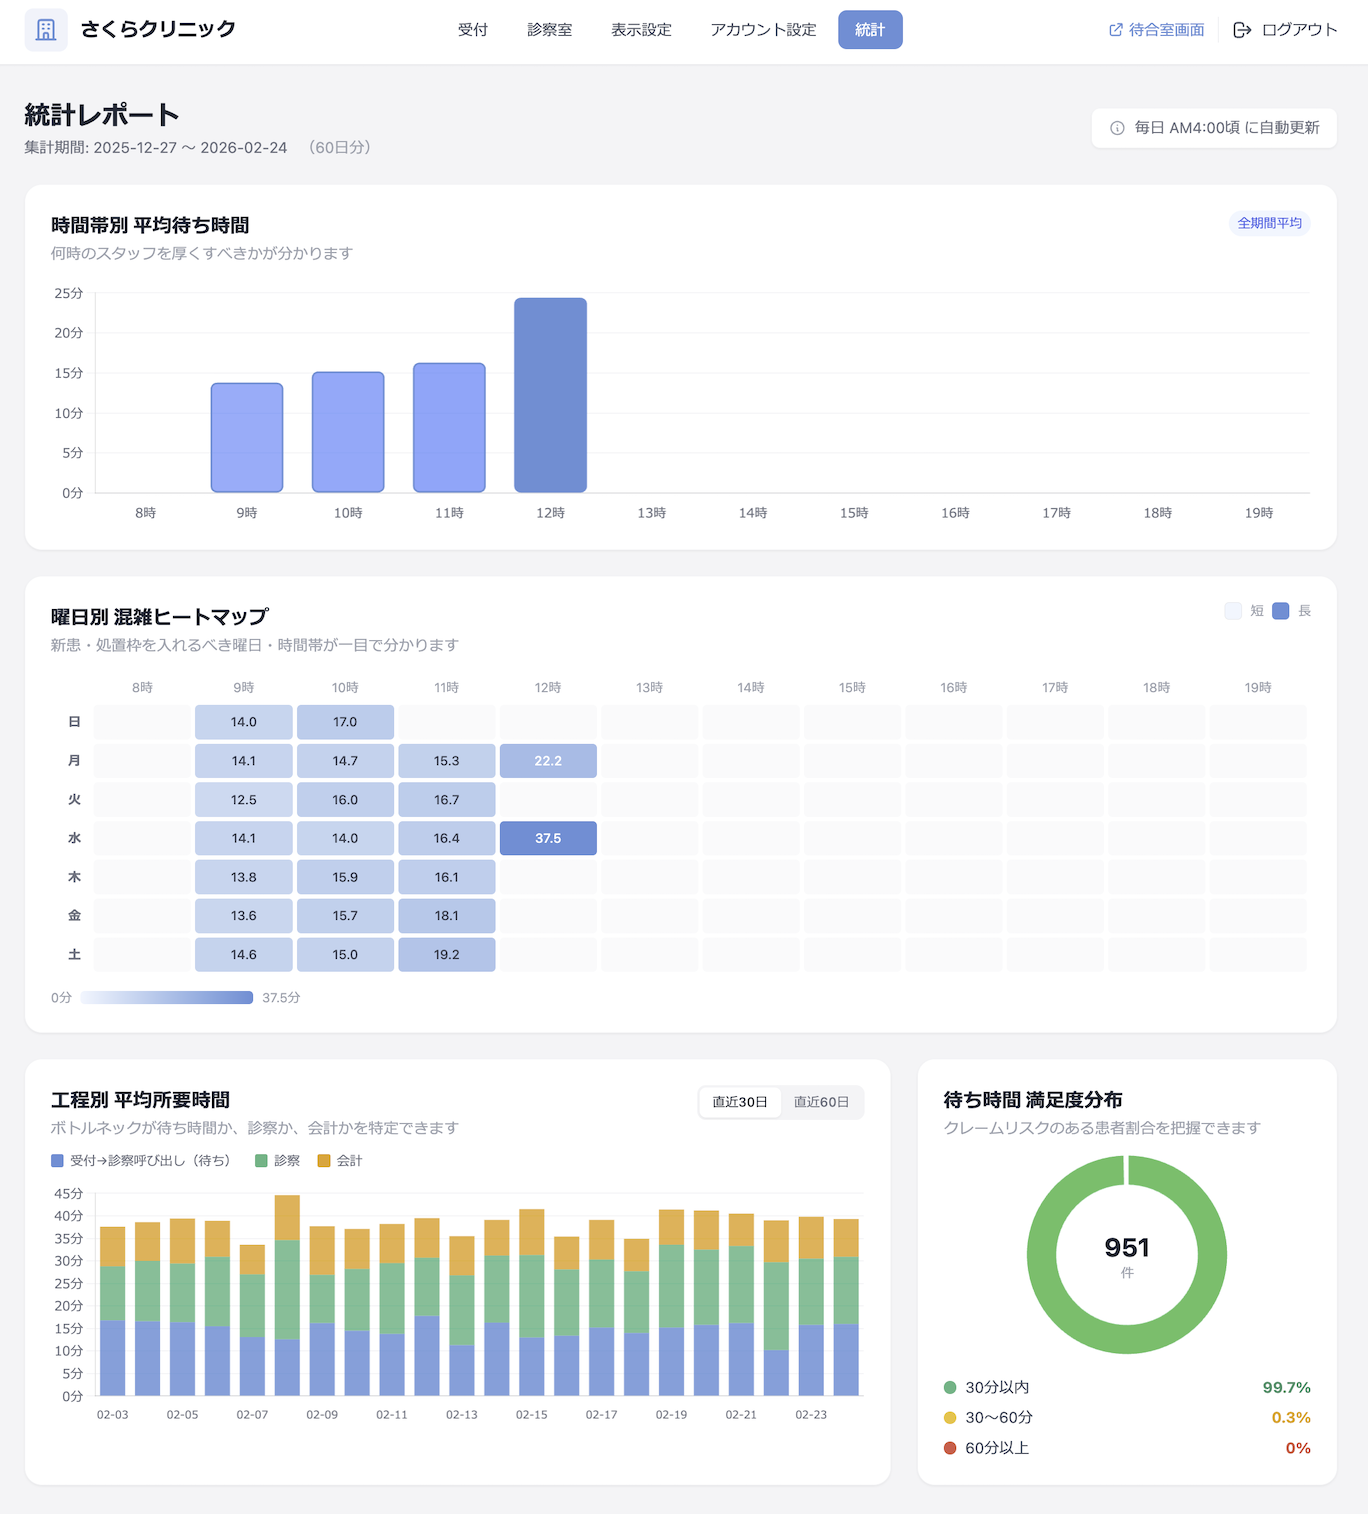The width and height of the screenshot is (1368, 1514).
Task: Open the 待合室画面 link
Action: 1166,30
